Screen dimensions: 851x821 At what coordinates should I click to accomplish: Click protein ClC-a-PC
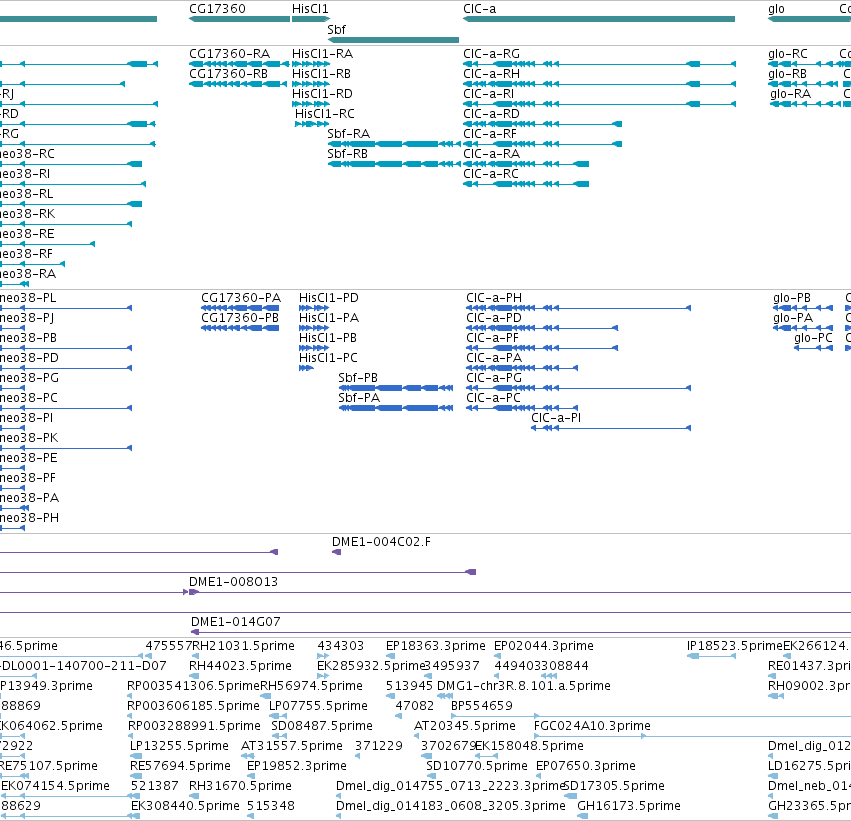click(522, 409)
